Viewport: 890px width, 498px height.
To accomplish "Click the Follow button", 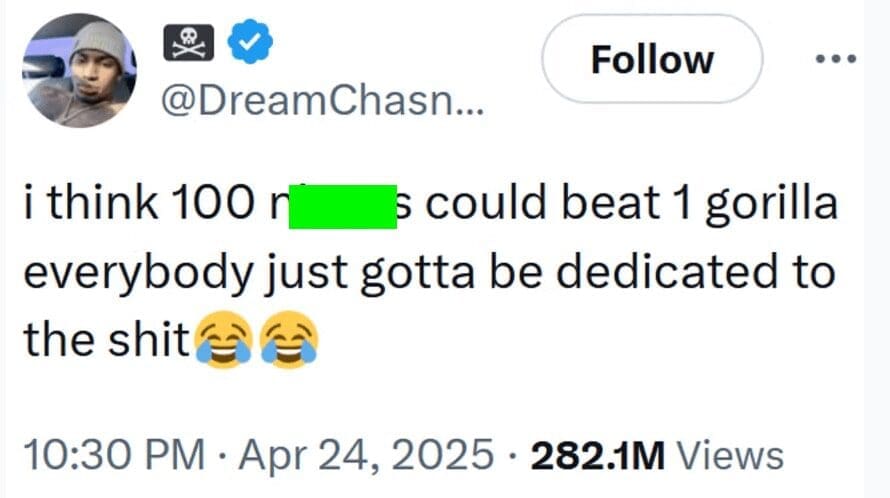I will click(x=651, y=59).
